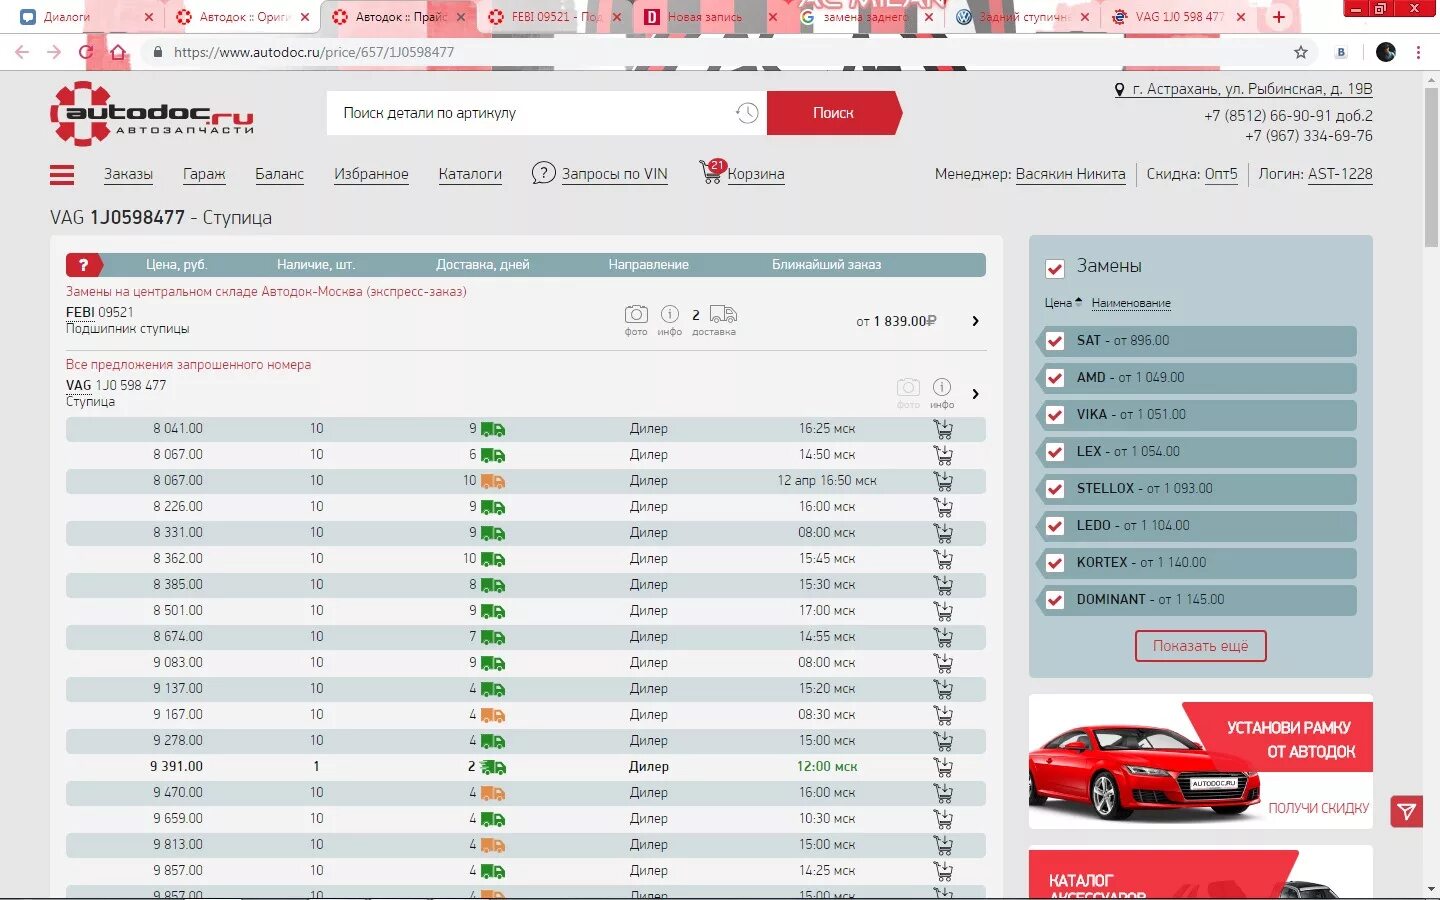Screen dimensions: 1440x900
Task: Toggle the main Замены checkbox
Action: coord(1055,268)
